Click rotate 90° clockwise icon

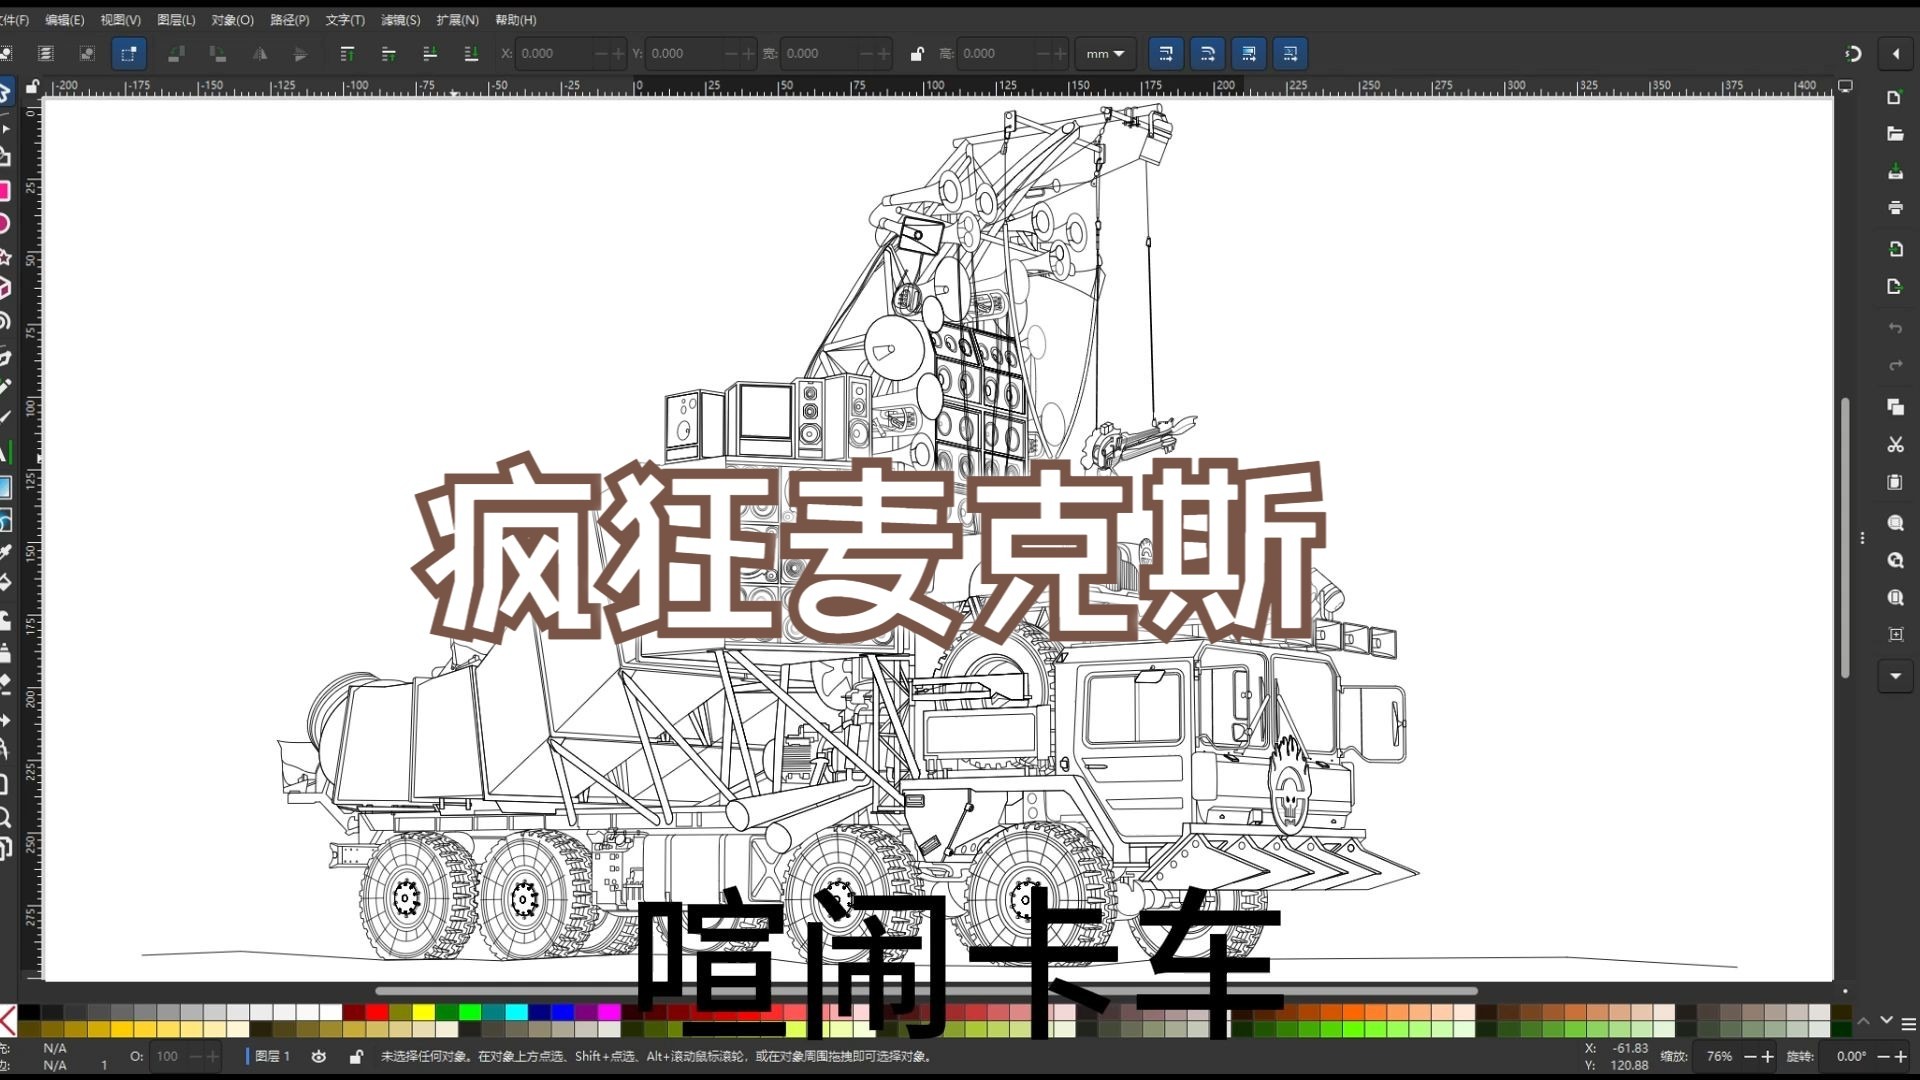coord(218,54)
